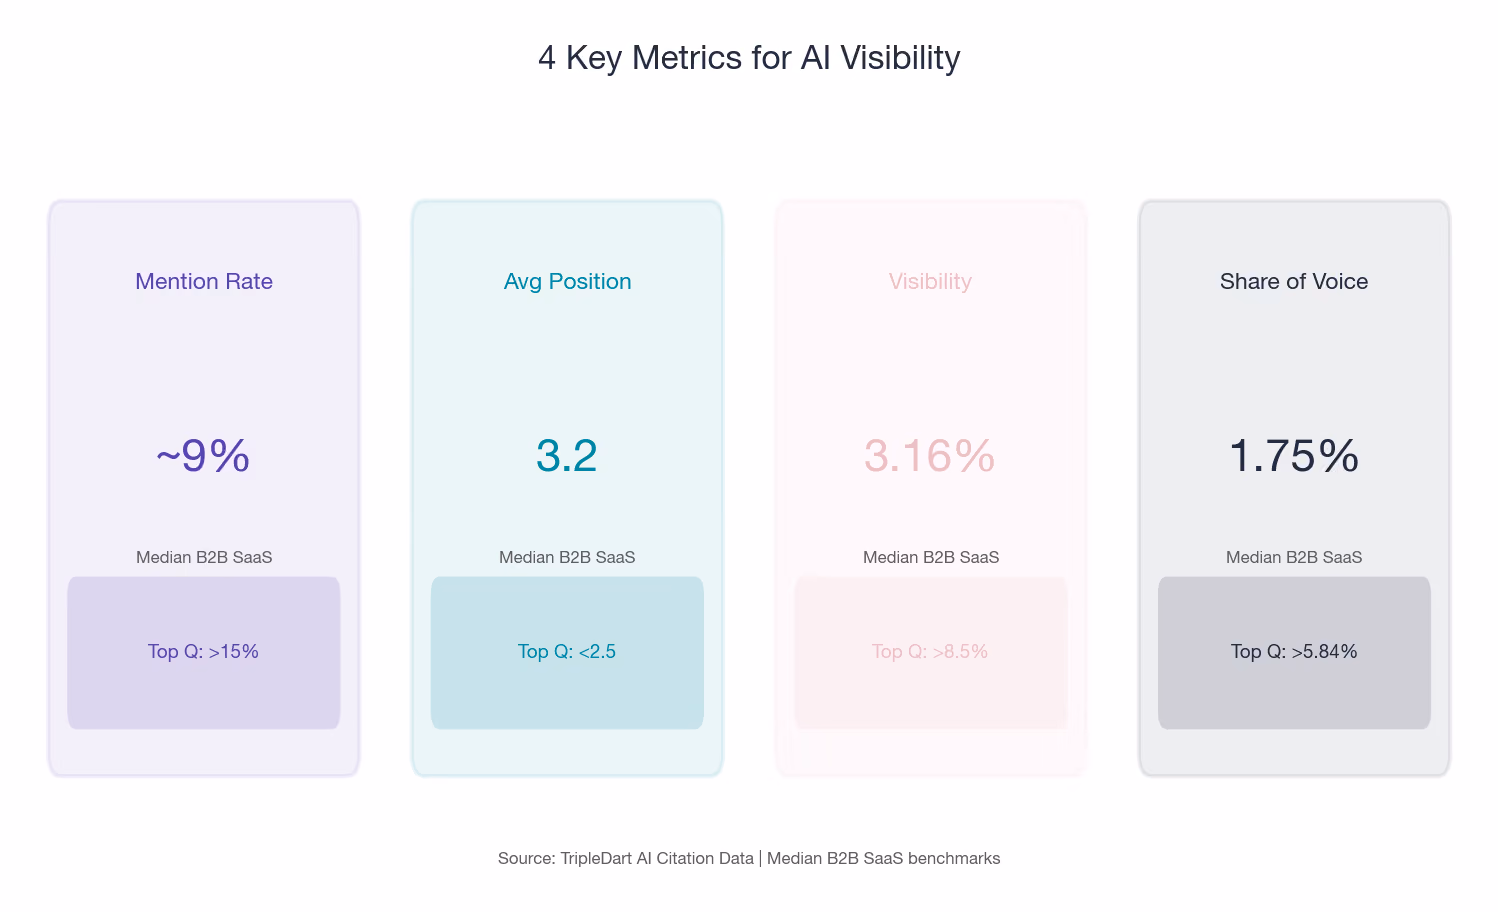Click the Top Q: >15% box

click(204, 652)
